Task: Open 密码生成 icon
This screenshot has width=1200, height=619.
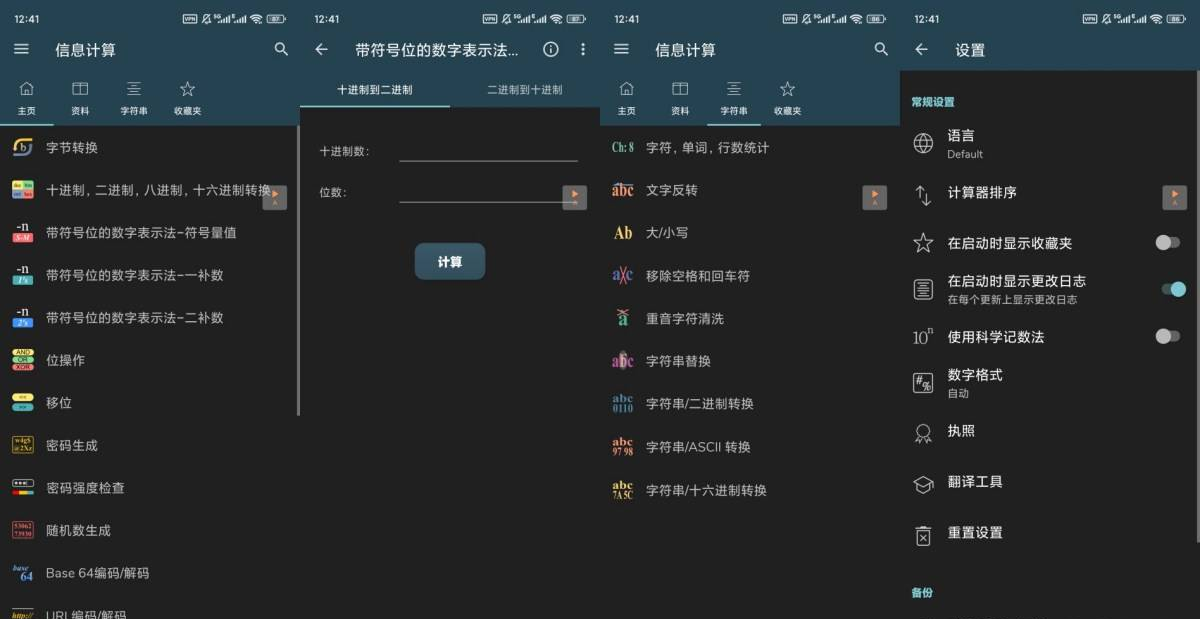Action: [x=23, y=445]
